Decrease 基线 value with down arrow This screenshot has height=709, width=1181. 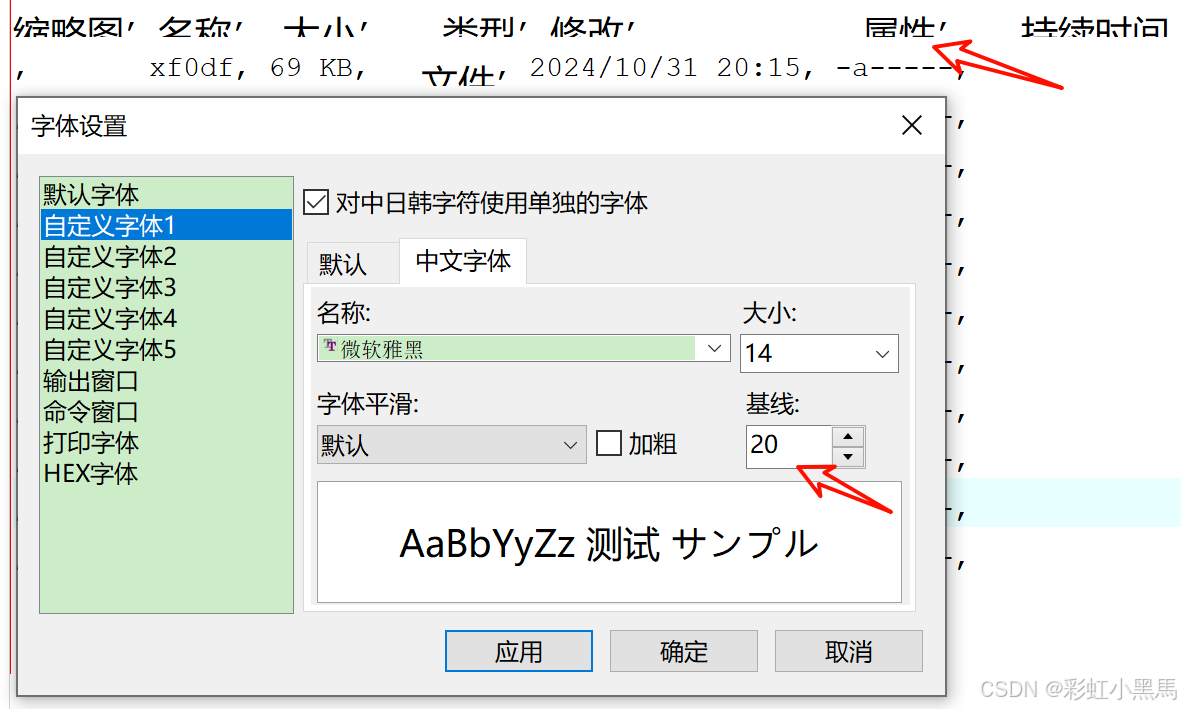pyautogui.click(x=848, y=457)
